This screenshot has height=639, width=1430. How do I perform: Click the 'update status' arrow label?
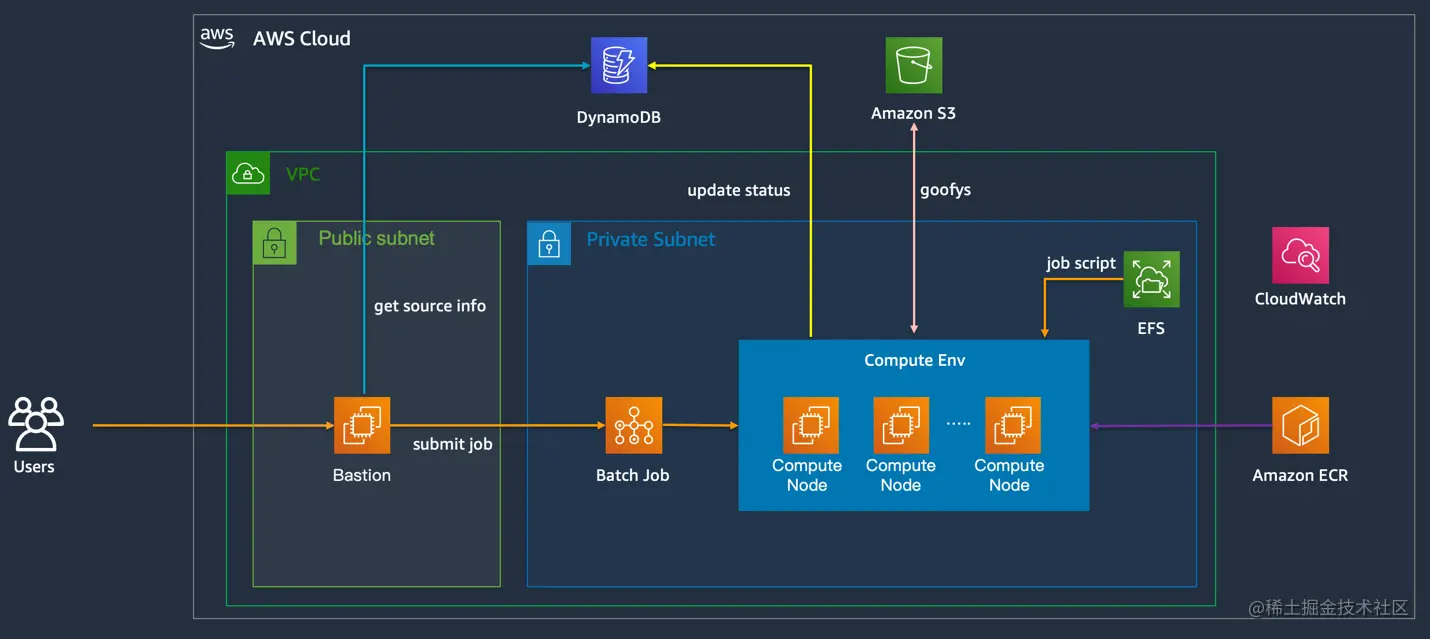click(739, 190)
